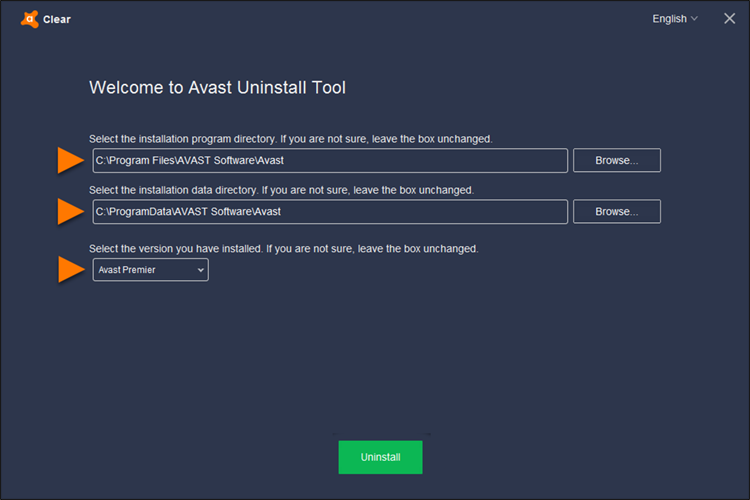Click the orange arrow beside data directory
Image resolution: width=750 pixels, height=500 pixels.
tap(69, 211)
